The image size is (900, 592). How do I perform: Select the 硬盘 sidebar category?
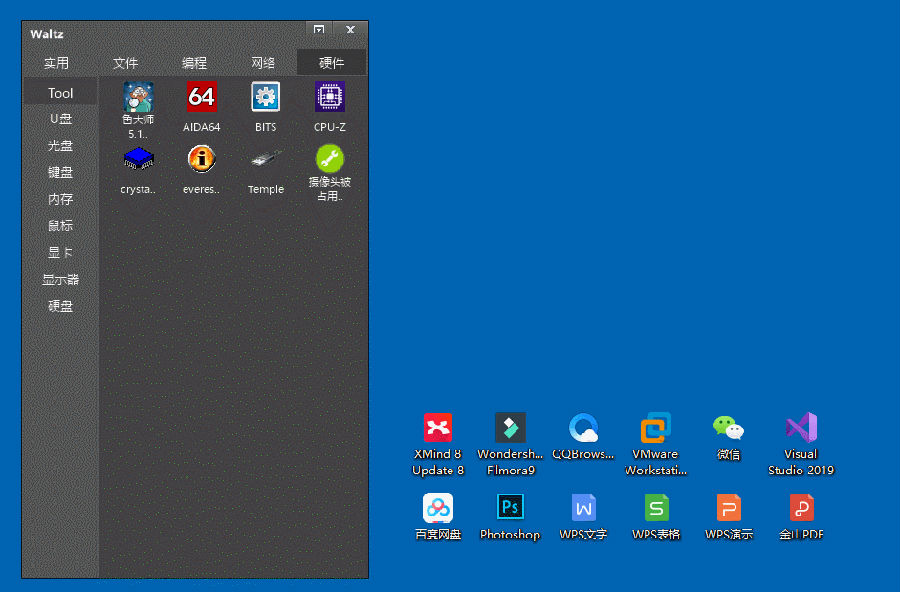click(x=61, y=306)
